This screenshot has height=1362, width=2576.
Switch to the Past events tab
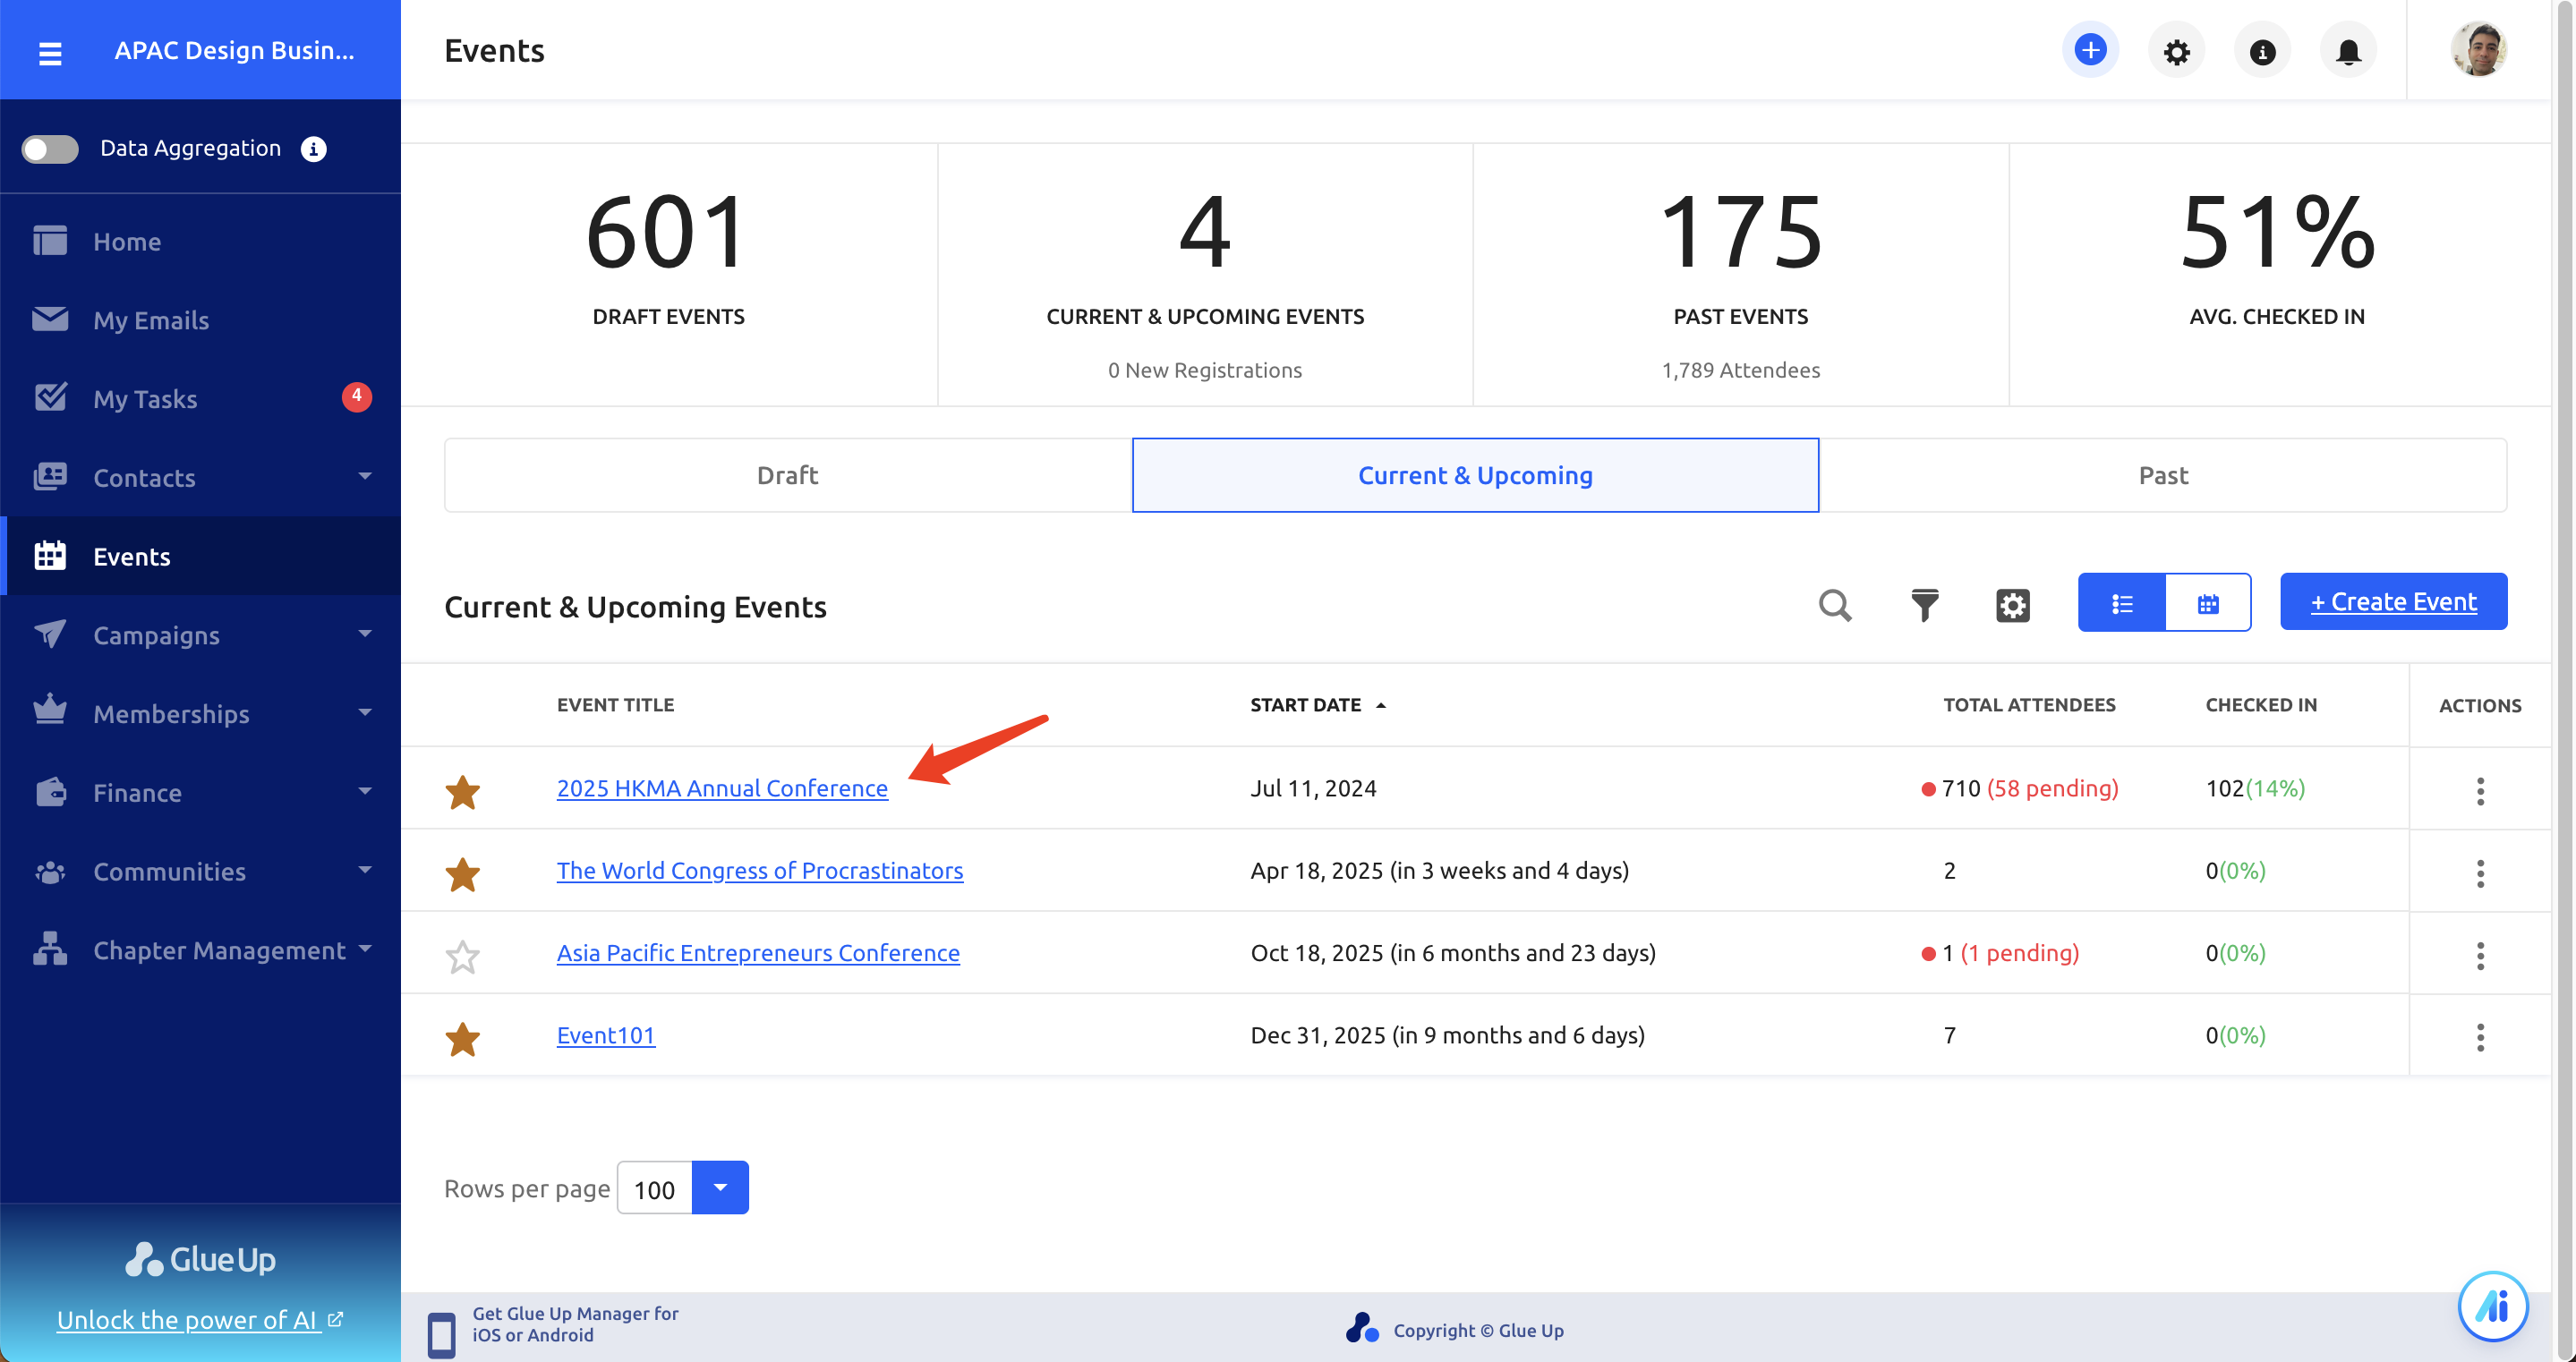pos(2163,475)
